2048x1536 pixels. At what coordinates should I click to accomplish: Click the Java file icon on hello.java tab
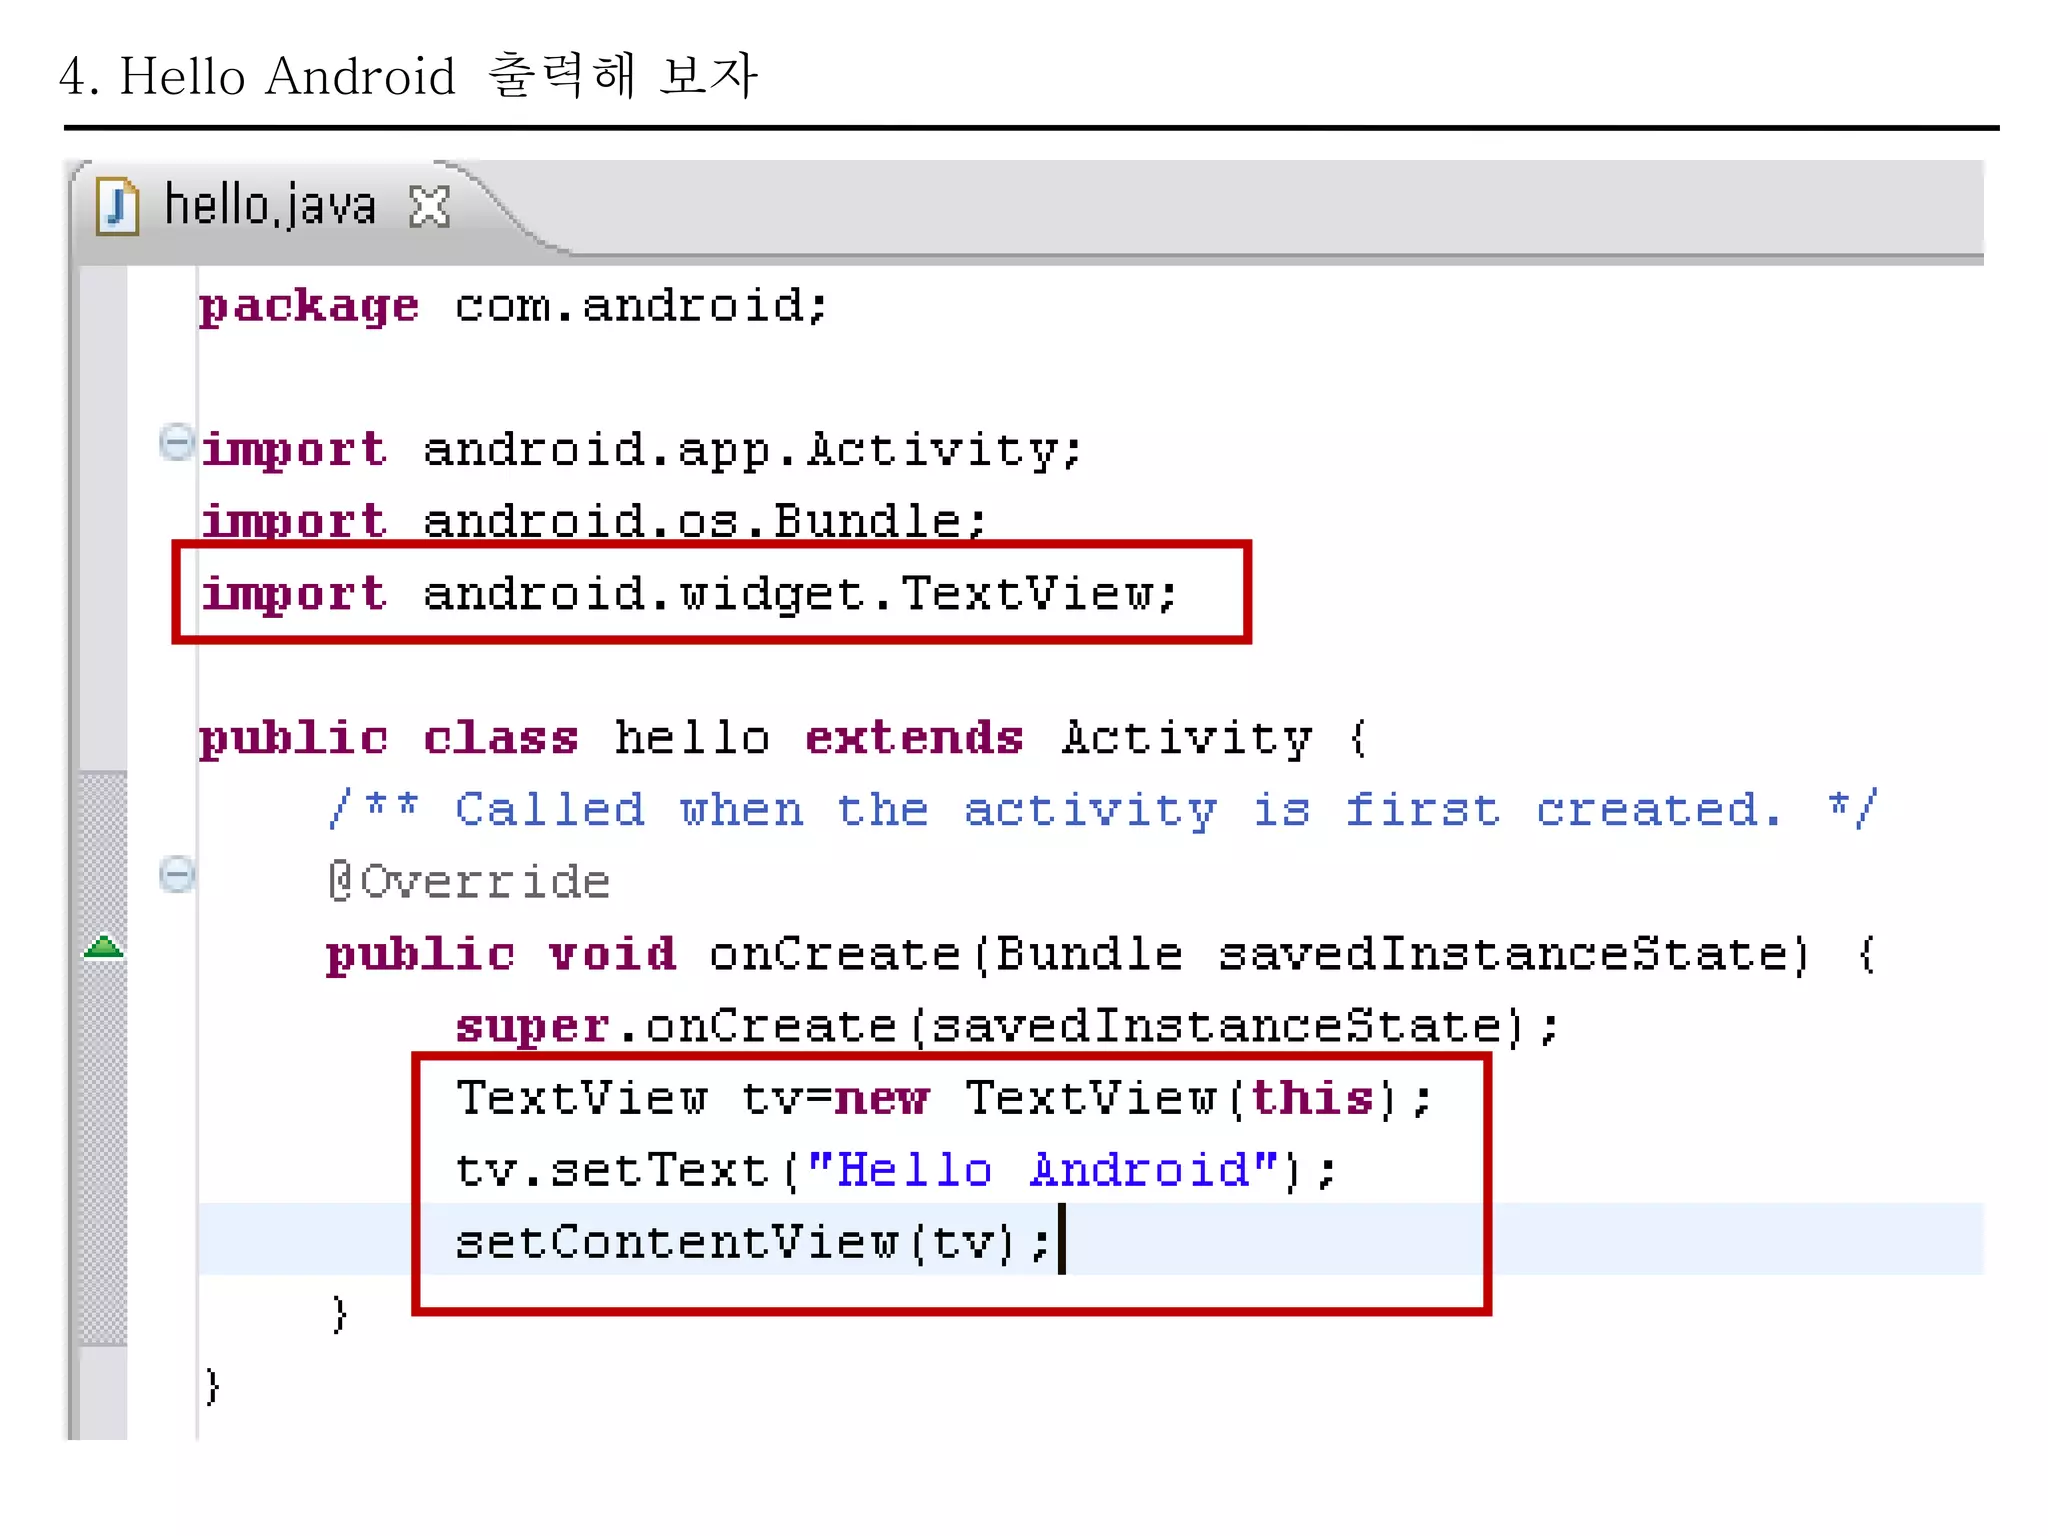coord(118,206)
